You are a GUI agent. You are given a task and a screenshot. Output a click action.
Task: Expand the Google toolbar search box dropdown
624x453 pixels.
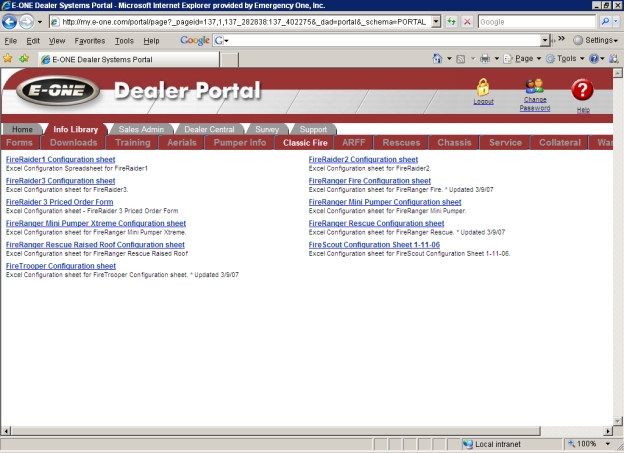tap(545, 40)
